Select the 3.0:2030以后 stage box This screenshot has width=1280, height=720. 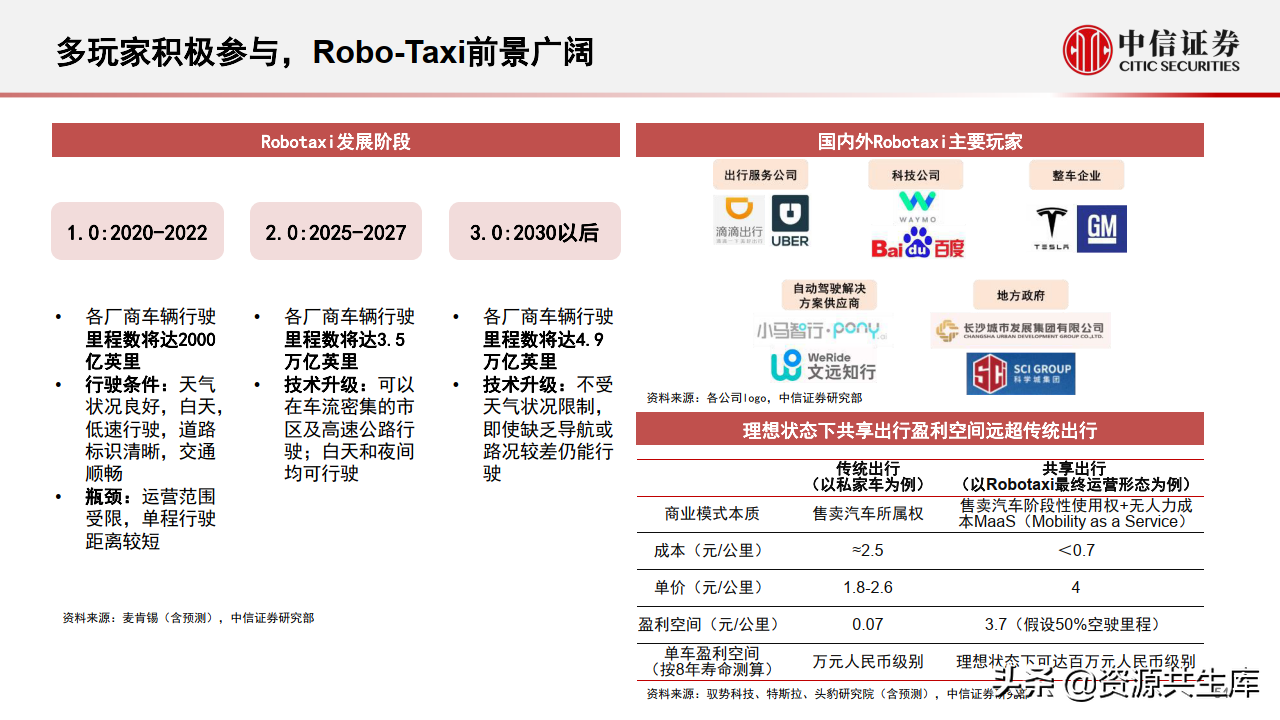[x=534, y=232]
